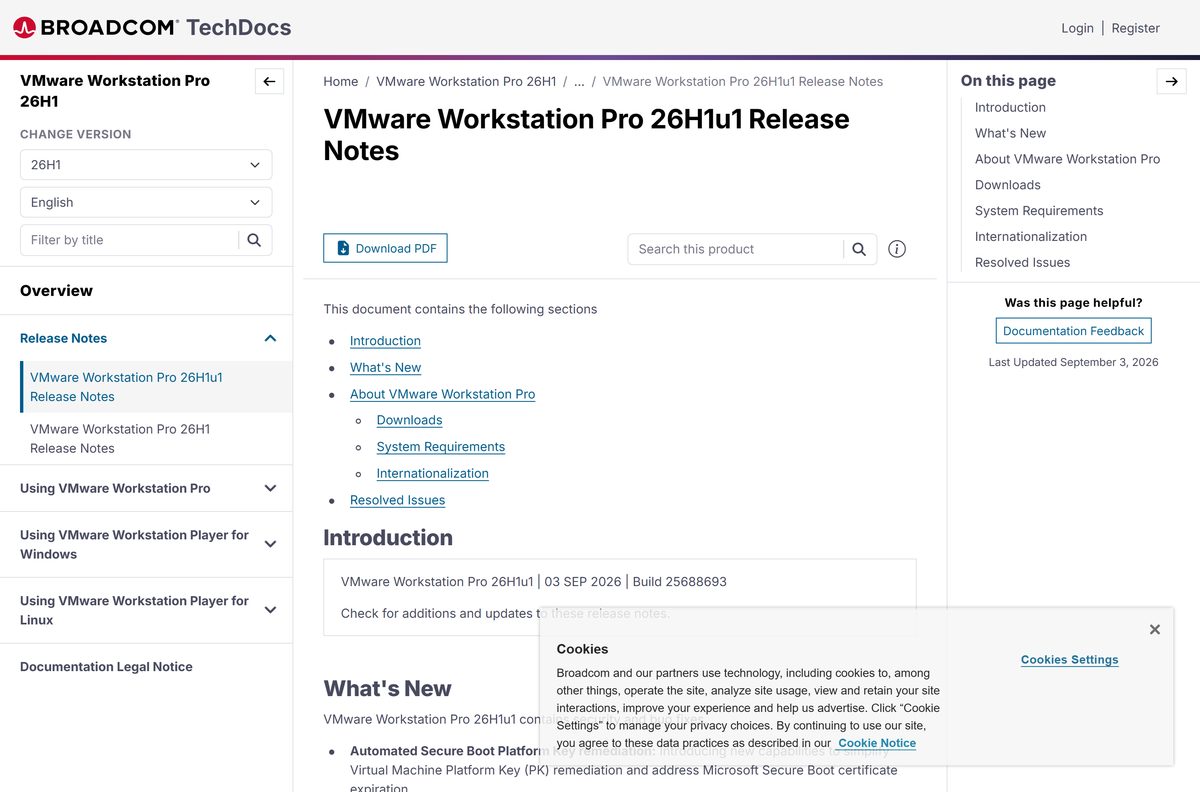Select Internationalization in On this page panel
1200x792 pixels.
[1031, 237]
